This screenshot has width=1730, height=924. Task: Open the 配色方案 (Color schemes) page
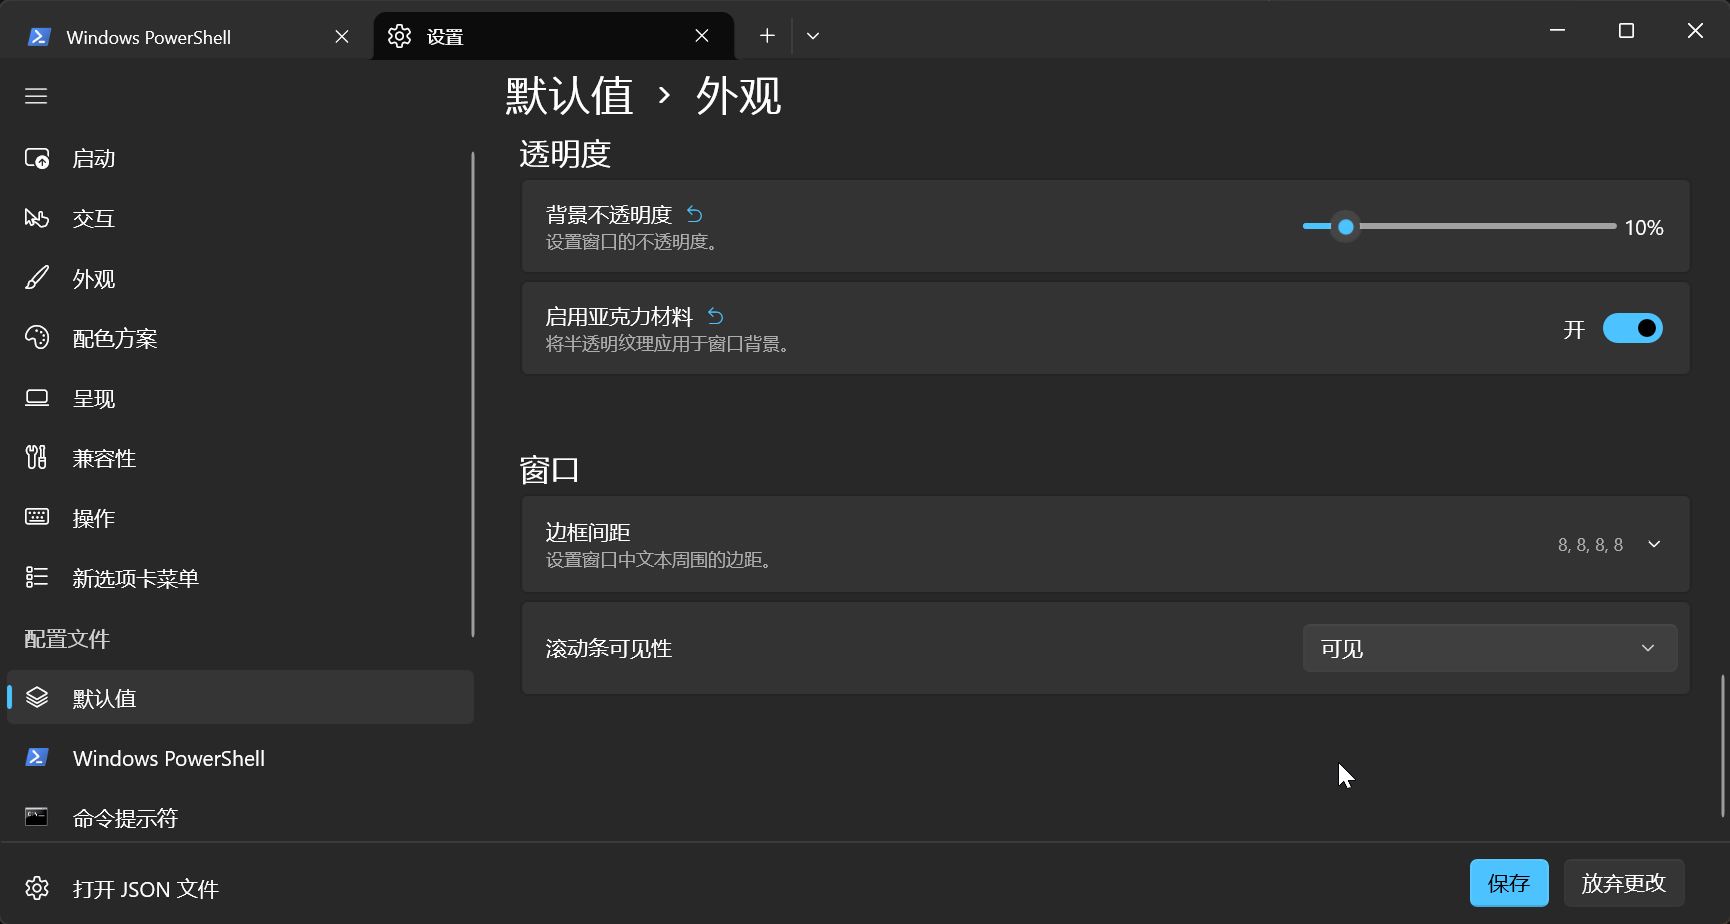[114, 339]
